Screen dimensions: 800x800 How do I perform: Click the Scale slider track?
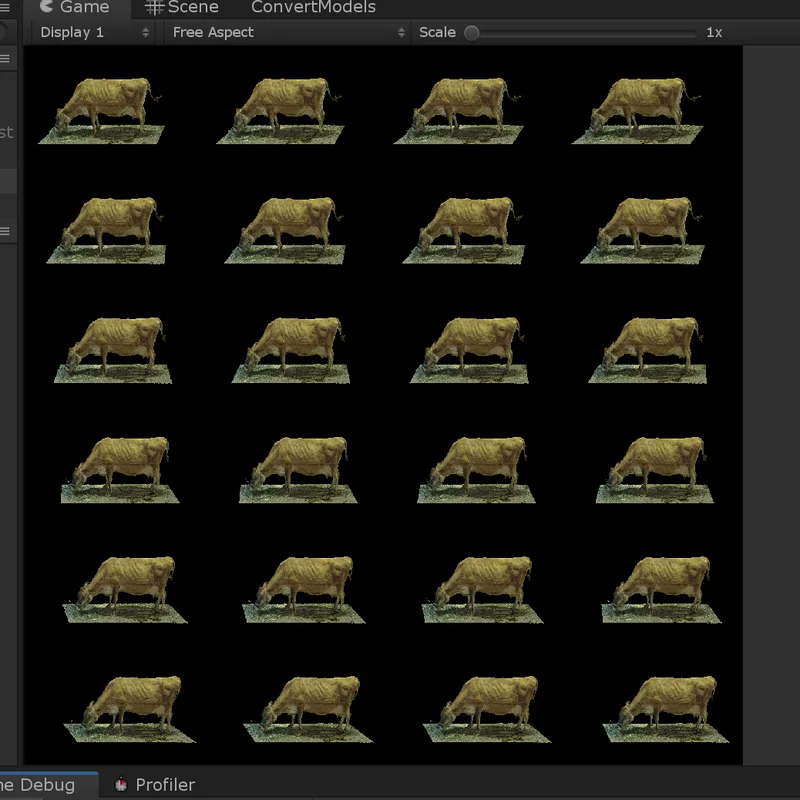click(x=581, y=34)
